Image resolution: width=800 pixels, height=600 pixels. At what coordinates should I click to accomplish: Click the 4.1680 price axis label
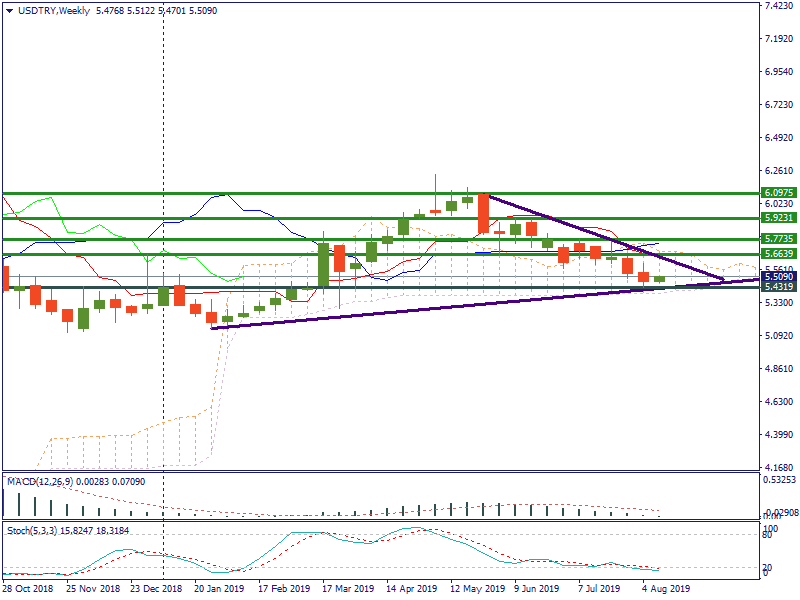click(778, 468)
